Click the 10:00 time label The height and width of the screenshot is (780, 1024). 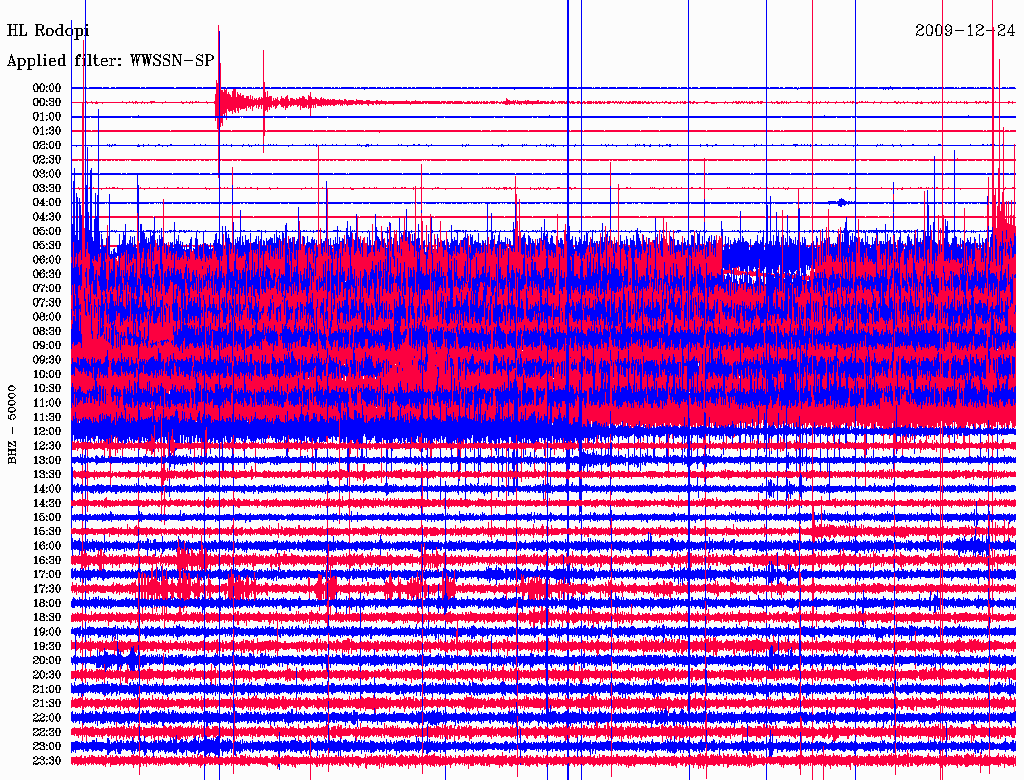click(47, 374)
